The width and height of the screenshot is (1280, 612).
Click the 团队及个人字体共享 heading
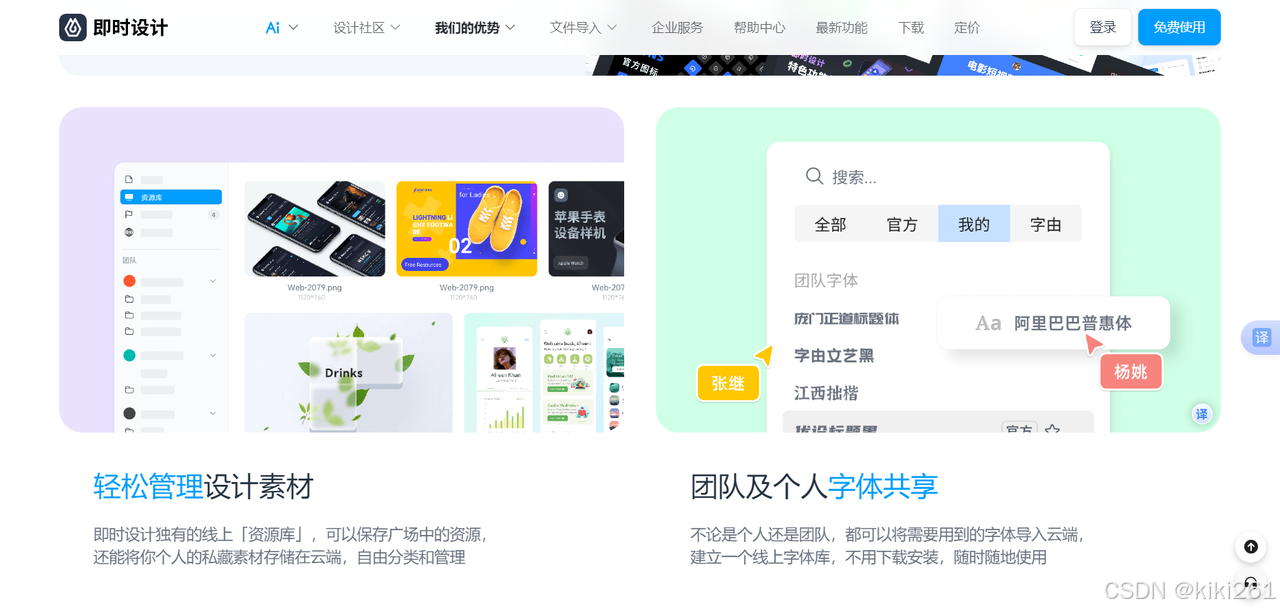click(x=814, y=487)
